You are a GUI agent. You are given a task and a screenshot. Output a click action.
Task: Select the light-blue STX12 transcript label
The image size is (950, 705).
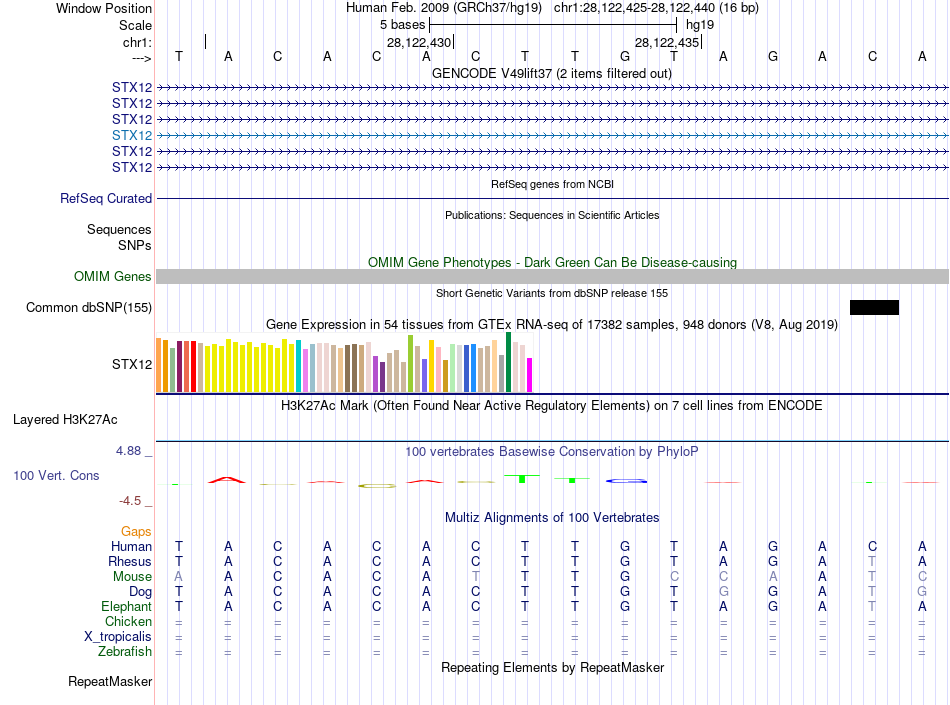click(x=132, y=135)
